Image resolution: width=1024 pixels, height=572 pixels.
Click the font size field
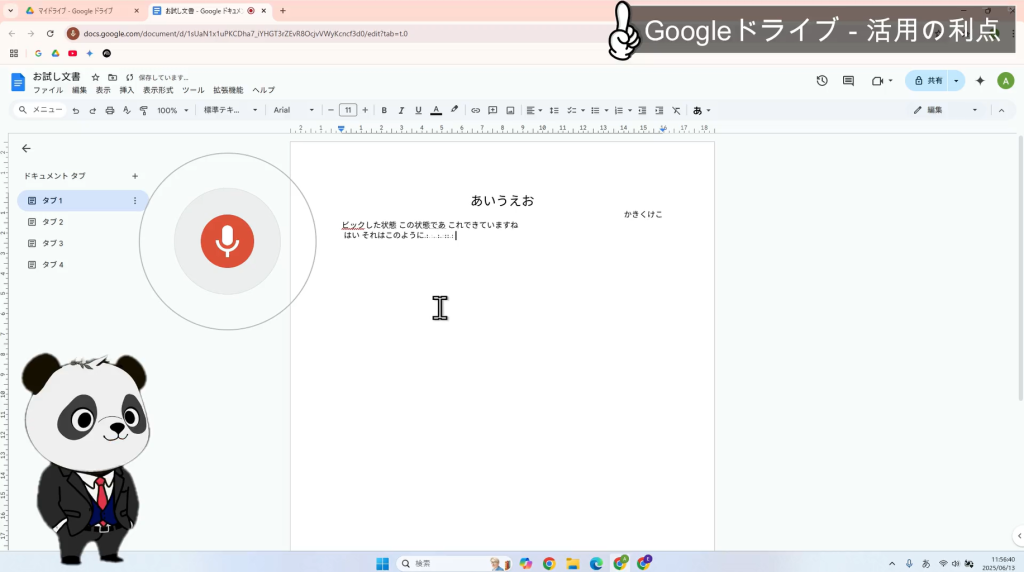tap(348, 110)
